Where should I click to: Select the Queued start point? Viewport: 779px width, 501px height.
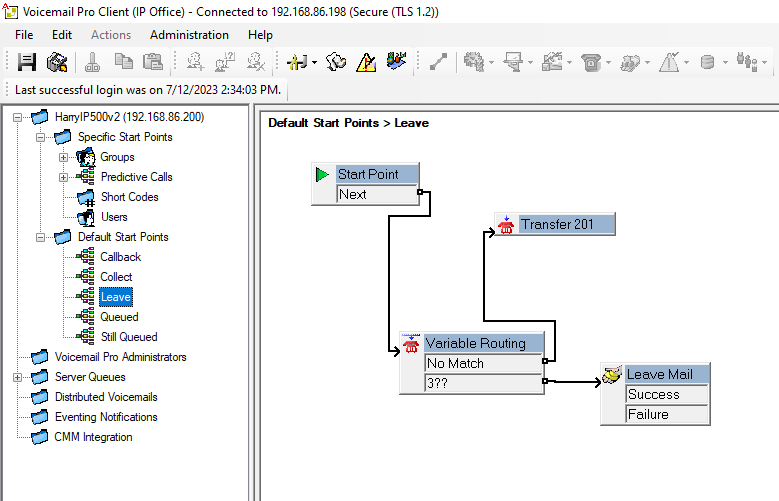[119, 317]
